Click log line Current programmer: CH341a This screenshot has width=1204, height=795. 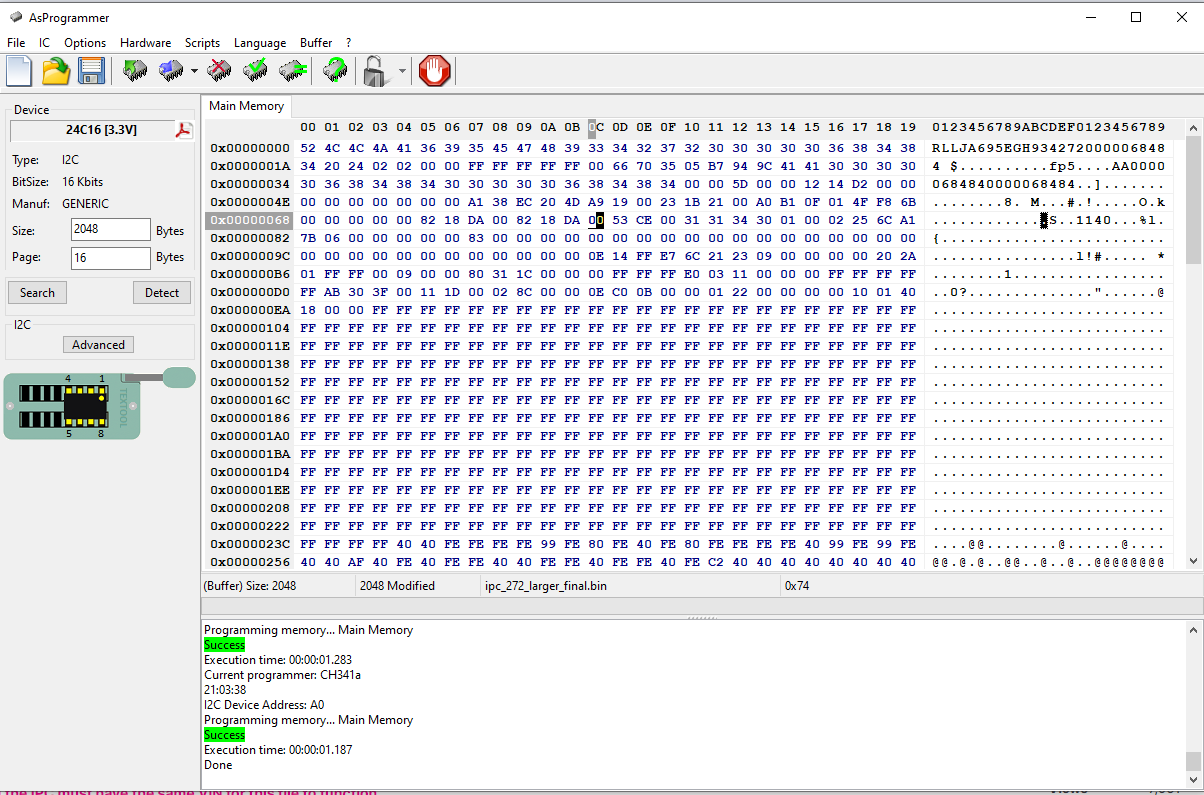[x=283, y=675]
